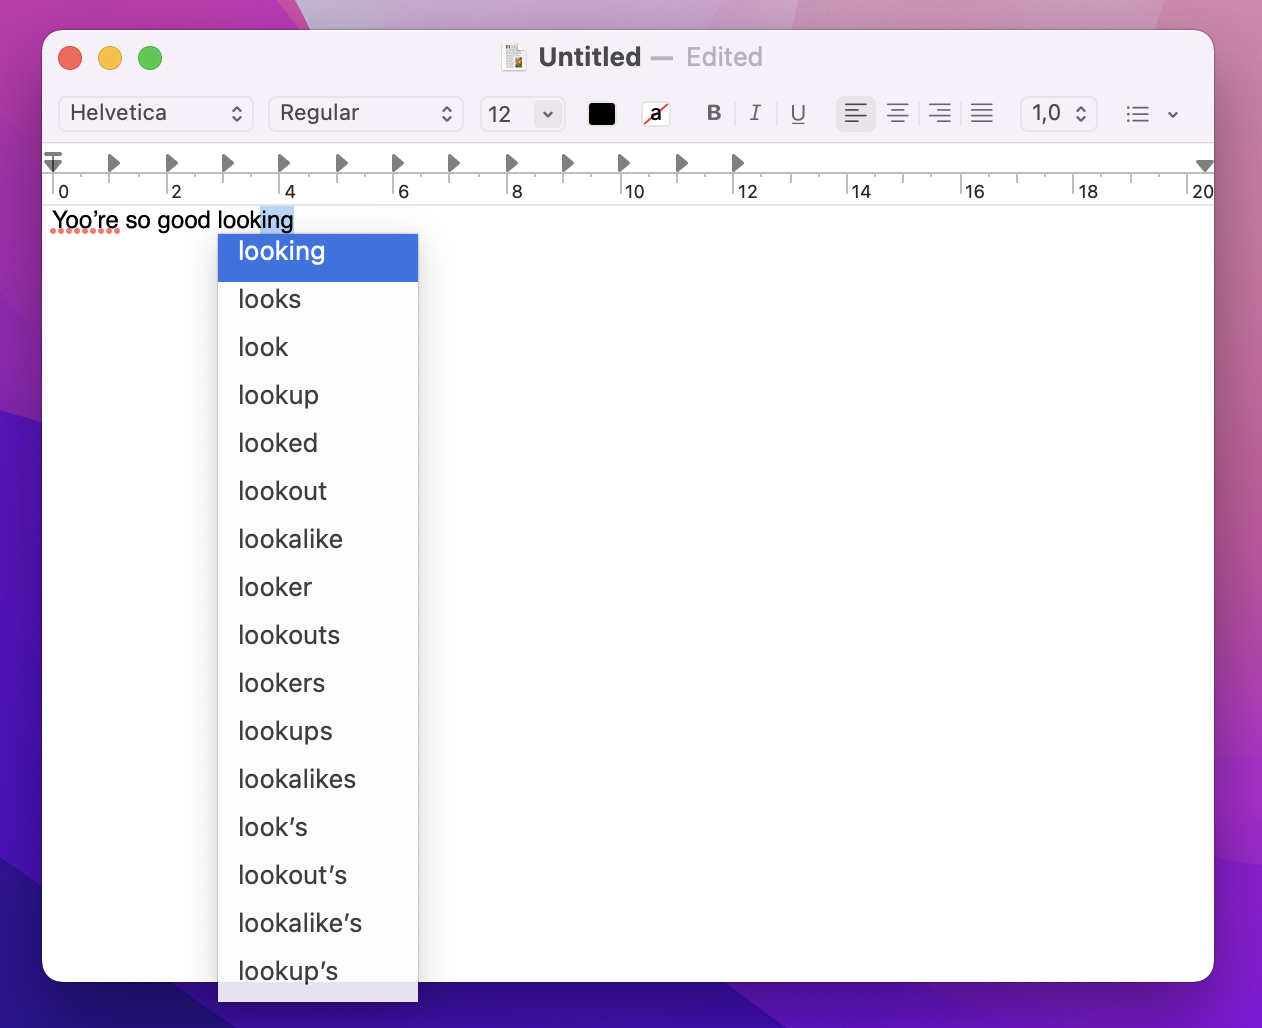Click the word 'good' in the document

click(184, 220)
